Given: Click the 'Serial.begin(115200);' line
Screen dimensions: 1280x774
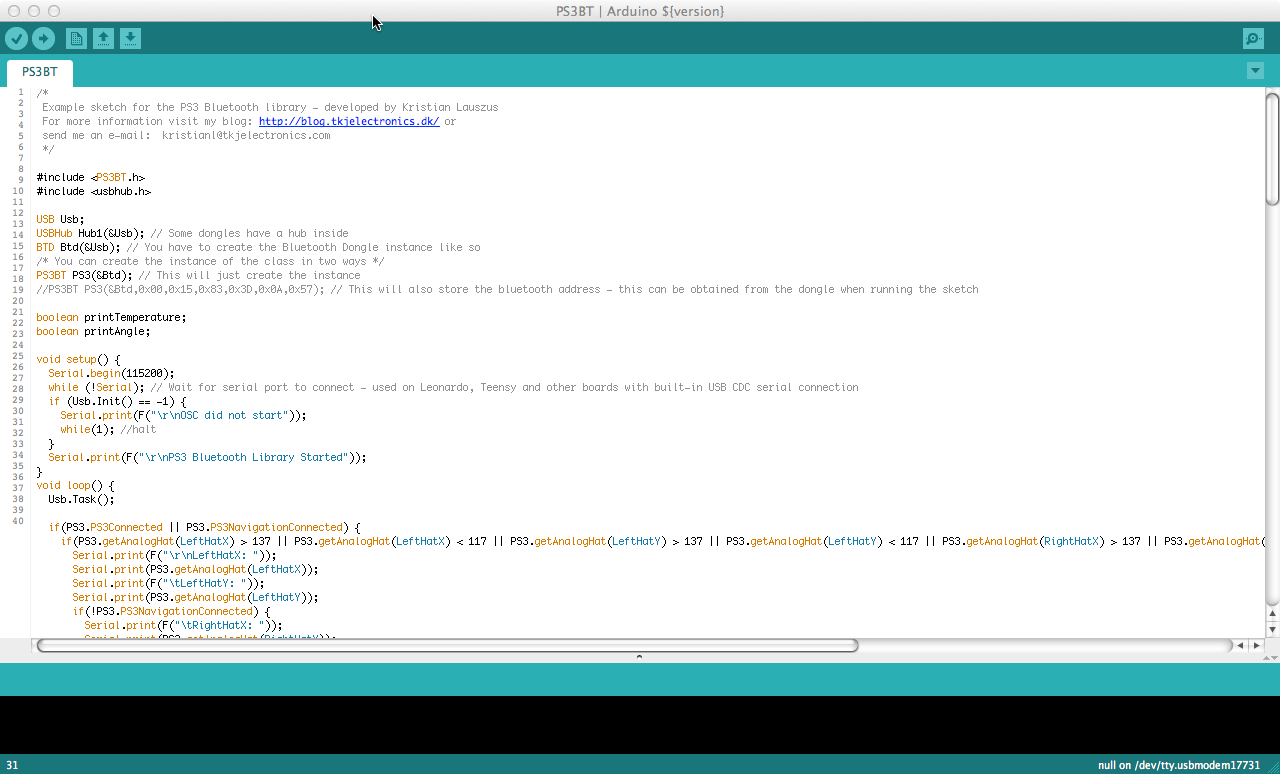Looking at the screenshot, I should (x=111, y=373).
